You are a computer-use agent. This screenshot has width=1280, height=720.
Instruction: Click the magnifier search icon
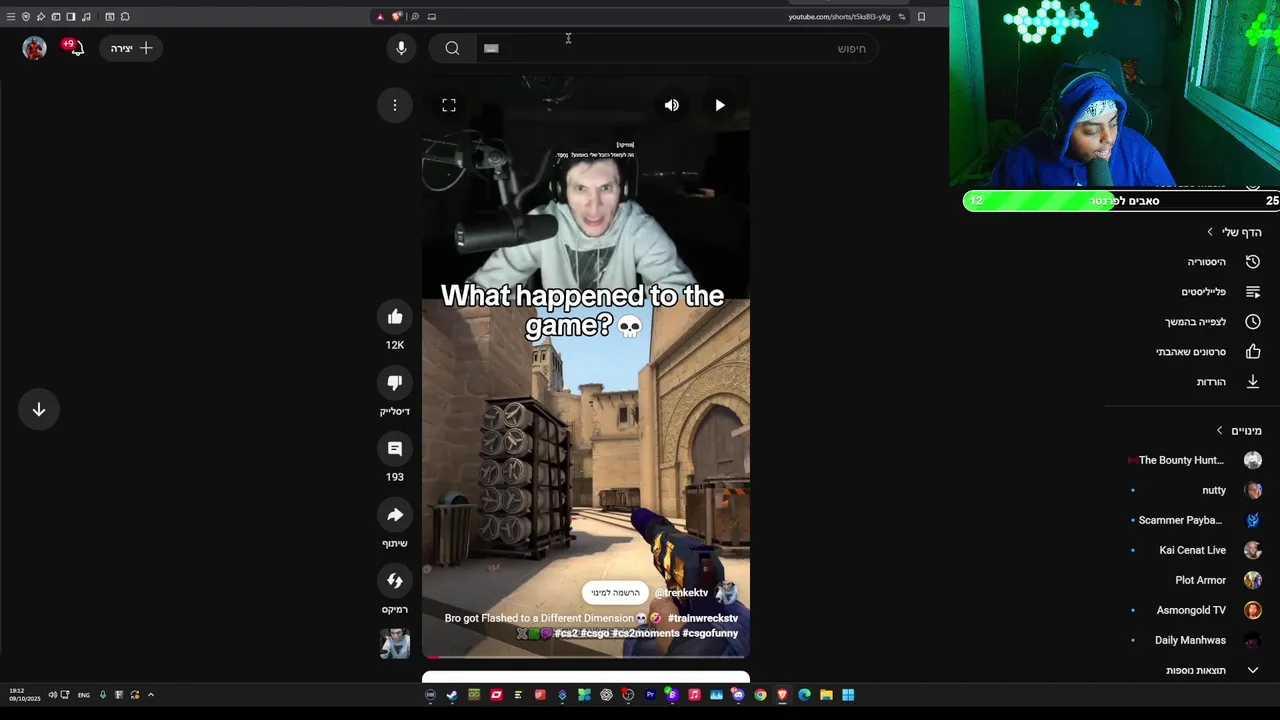[452, 48]
